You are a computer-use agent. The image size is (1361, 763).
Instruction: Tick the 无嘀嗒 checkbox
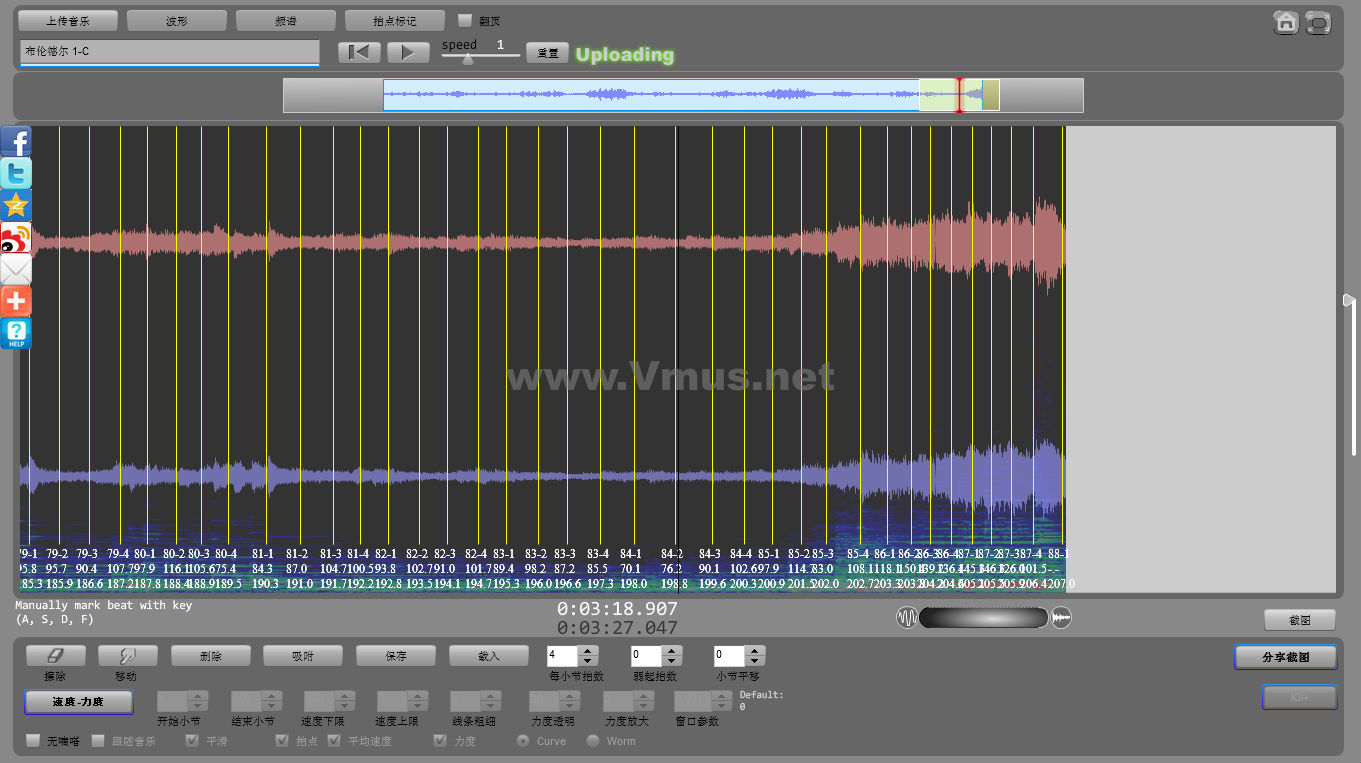click(33, 741)
